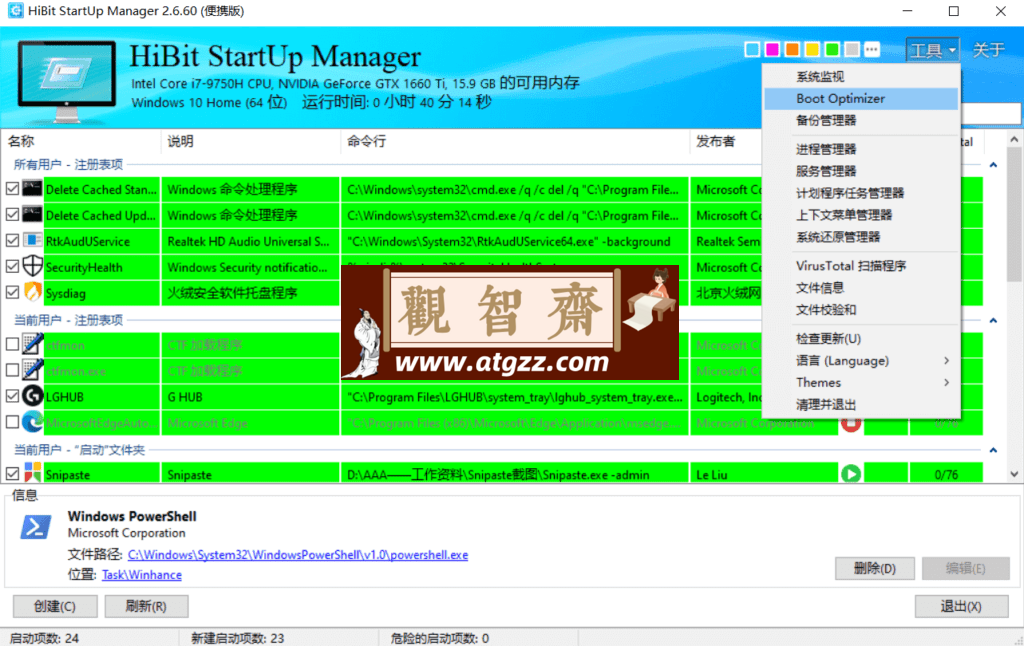Pick the yellow color swatch
The height and width of the screenshot is (646, 1024).
click(812, 50)
